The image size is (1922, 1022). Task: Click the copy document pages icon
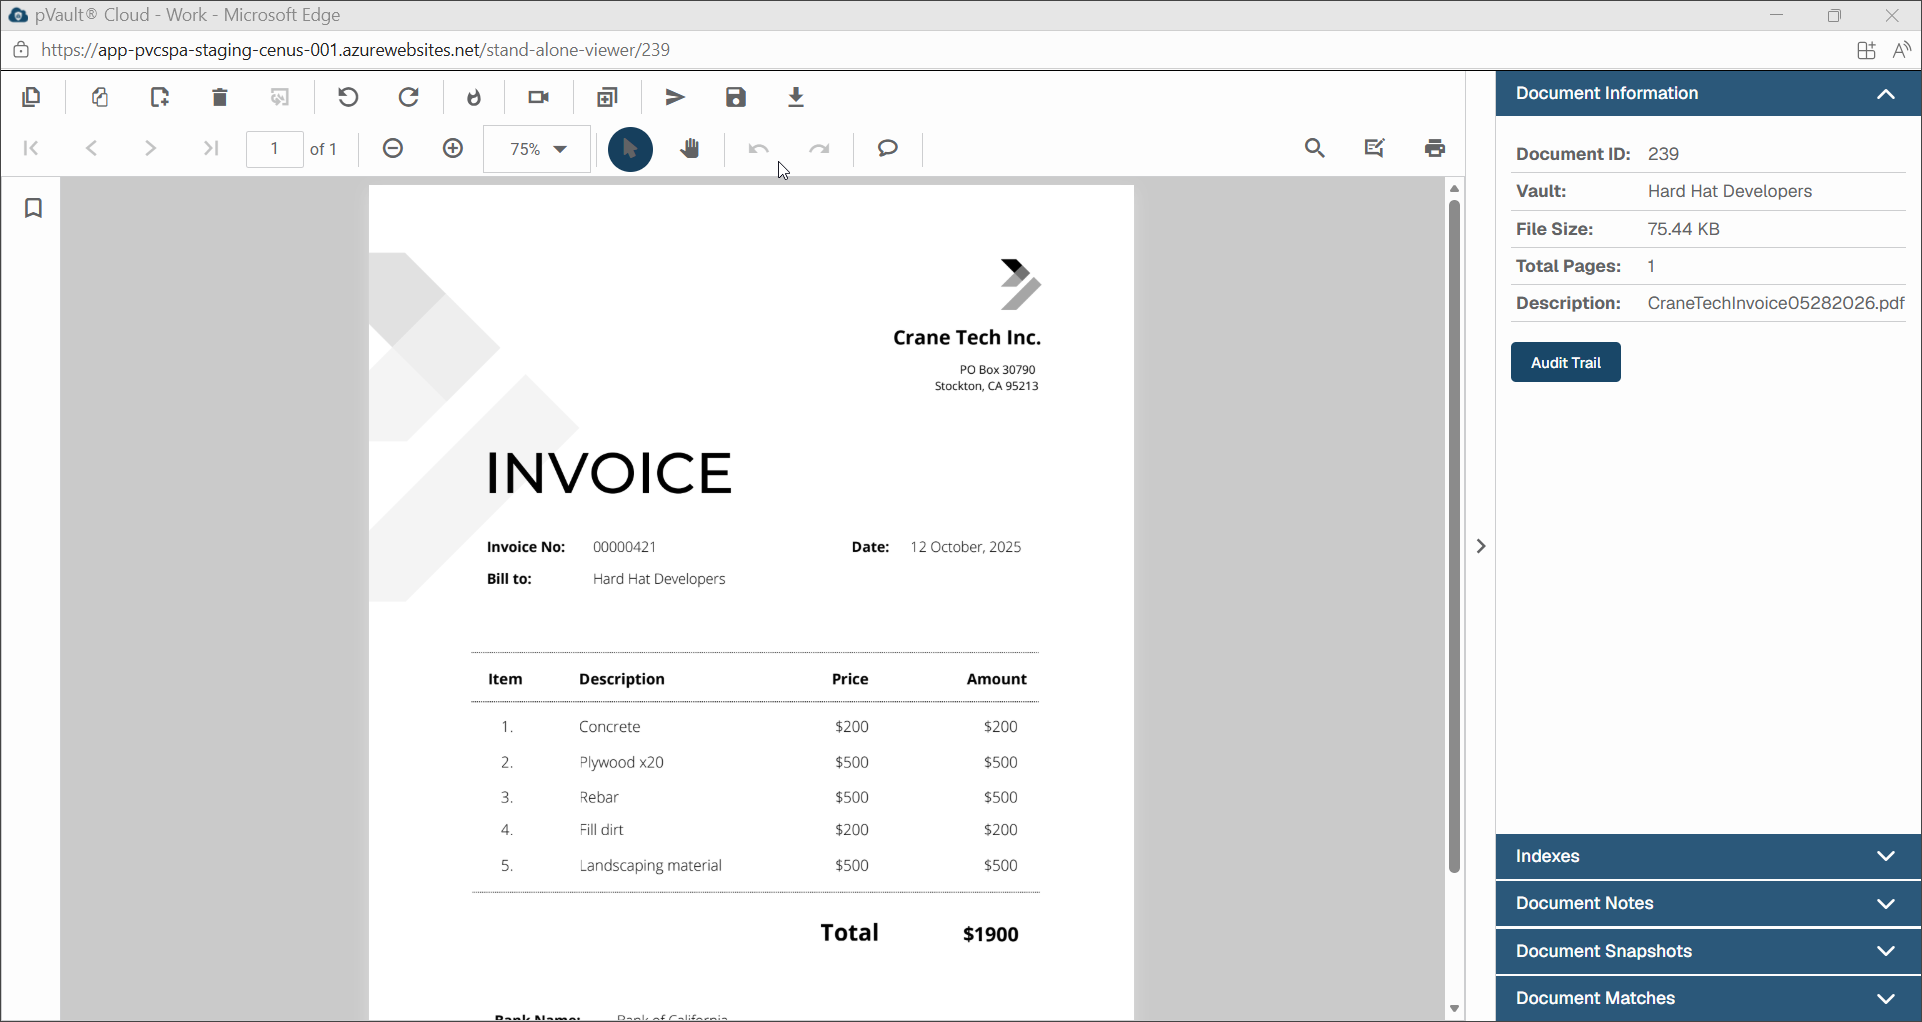coord(31,97)
